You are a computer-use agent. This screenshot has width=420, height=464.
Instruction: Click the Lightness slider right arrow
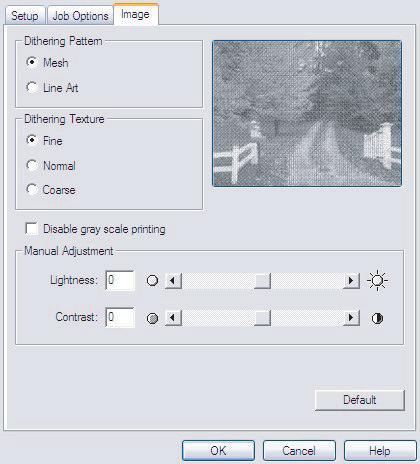351,281
